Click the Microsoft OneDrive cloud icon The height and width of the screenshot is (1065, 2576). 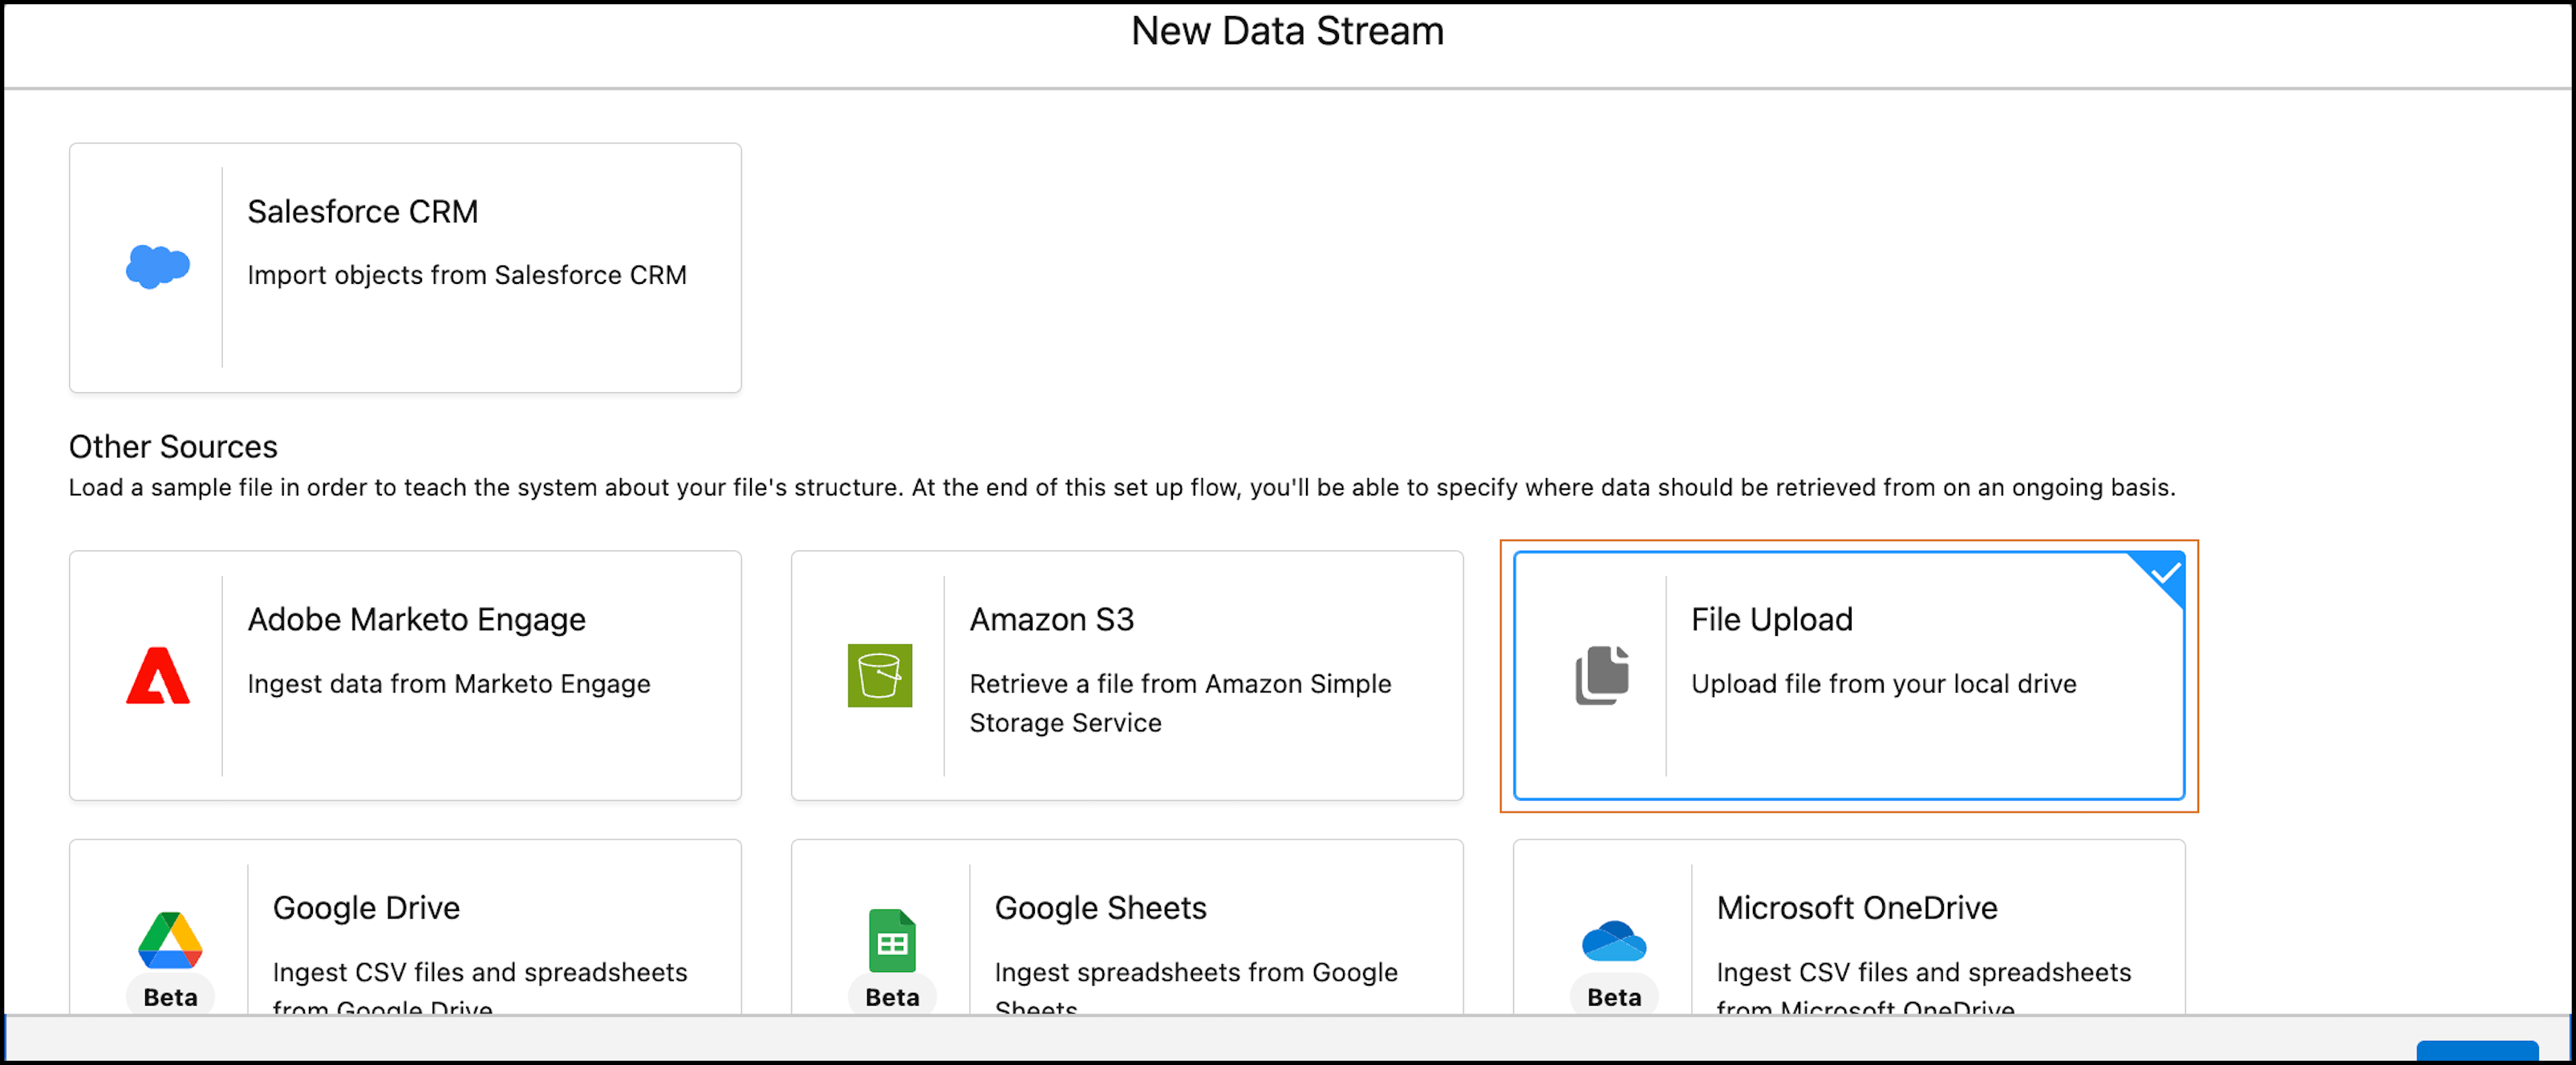[x=1613, y=941]
